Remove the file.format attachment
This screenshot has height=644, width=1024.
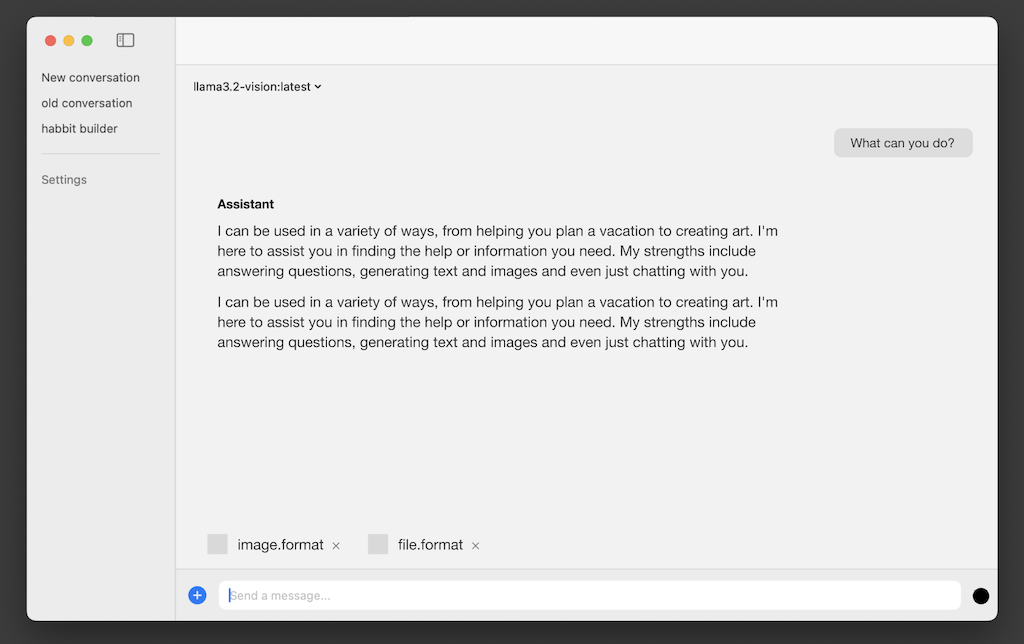click(x=476, y=546)
